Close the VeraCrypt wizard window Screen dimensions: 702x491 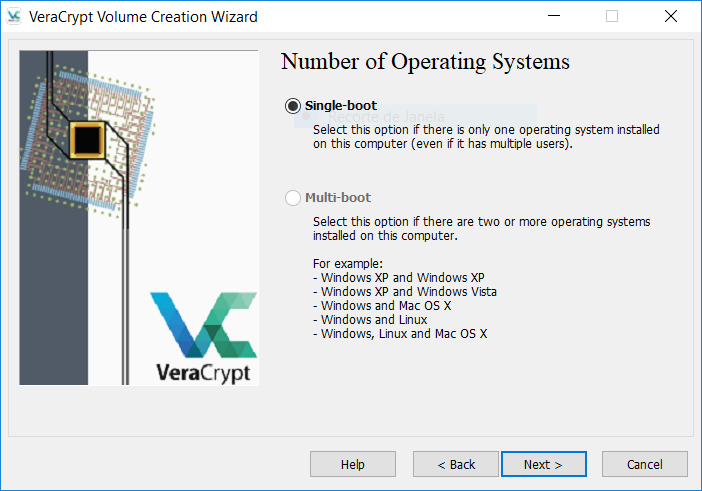(671, 16)
